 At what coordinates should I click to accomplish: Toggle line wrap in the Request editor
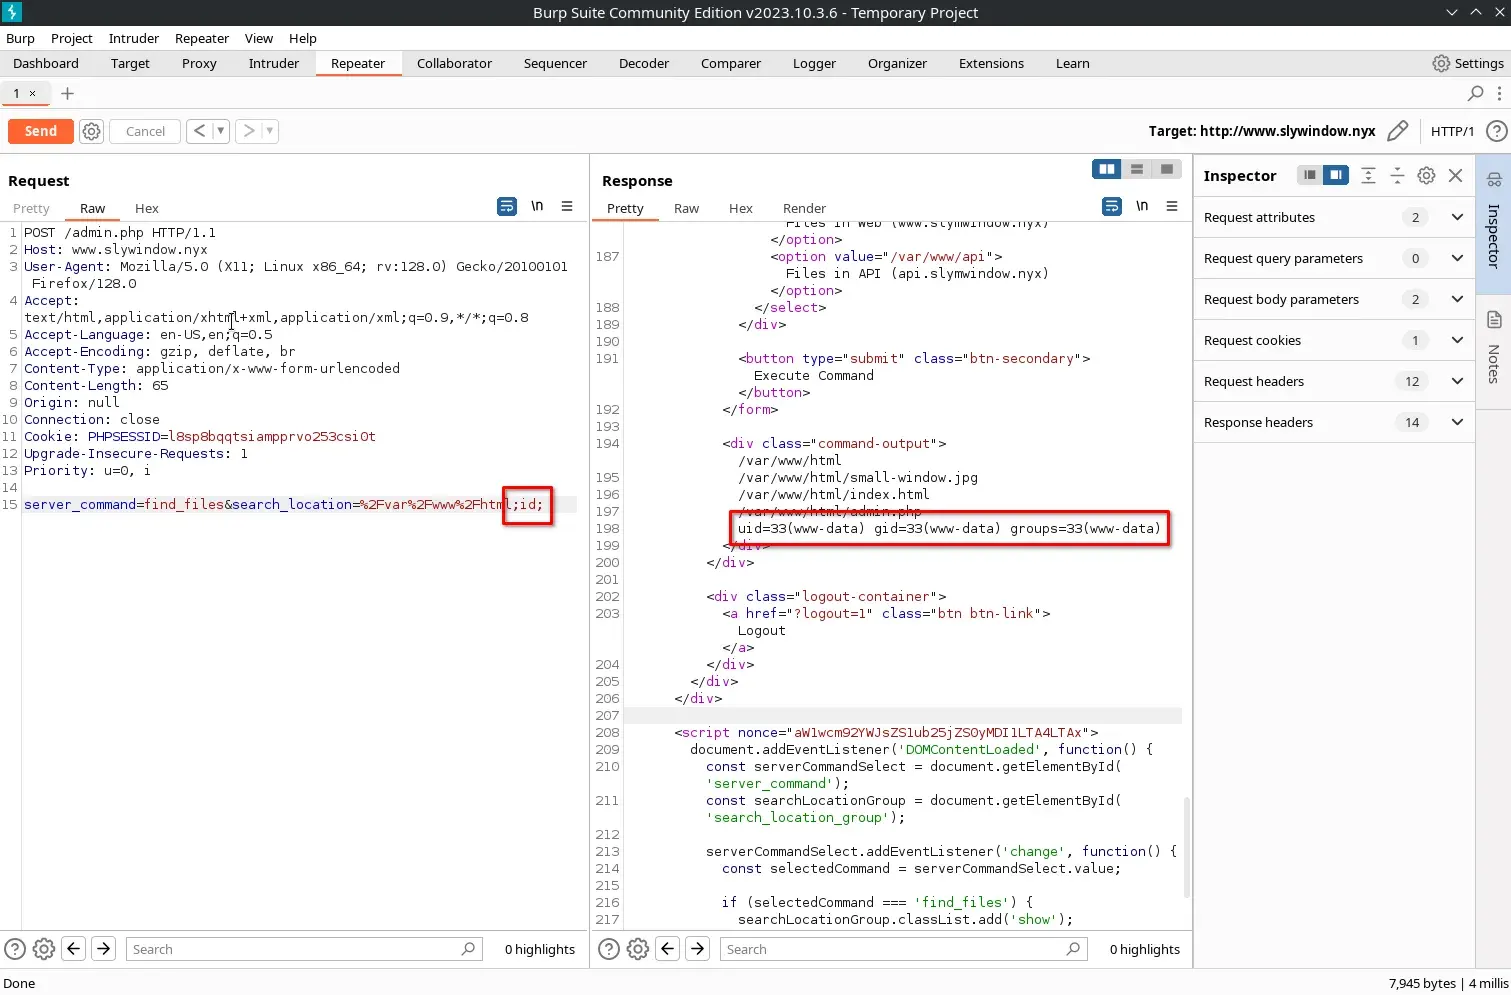pos(507,206)
